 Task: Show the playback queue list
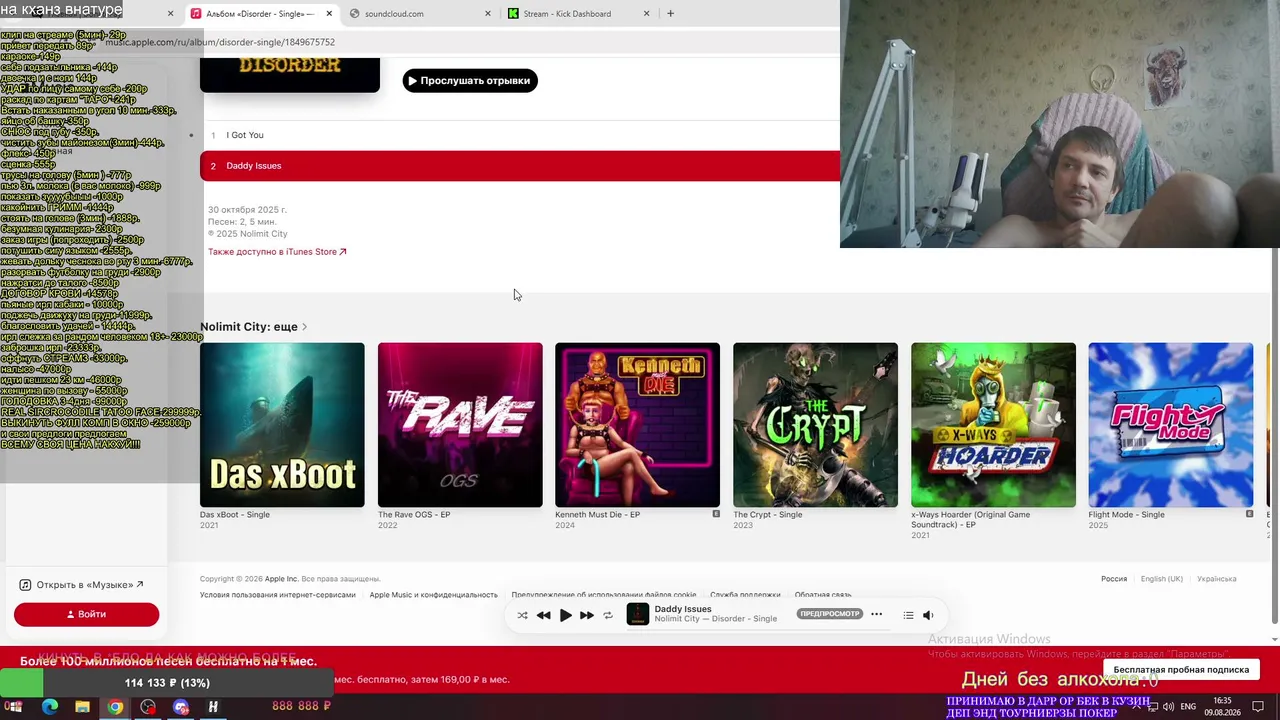click(x=908, y=615)
